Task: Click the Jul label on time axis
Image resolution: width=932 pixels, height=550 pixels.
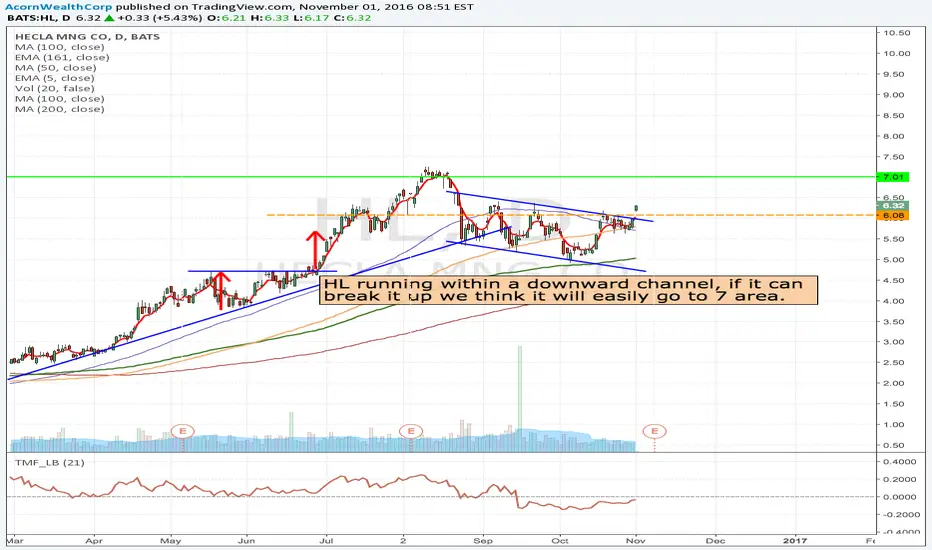Action: click(325, 540)
